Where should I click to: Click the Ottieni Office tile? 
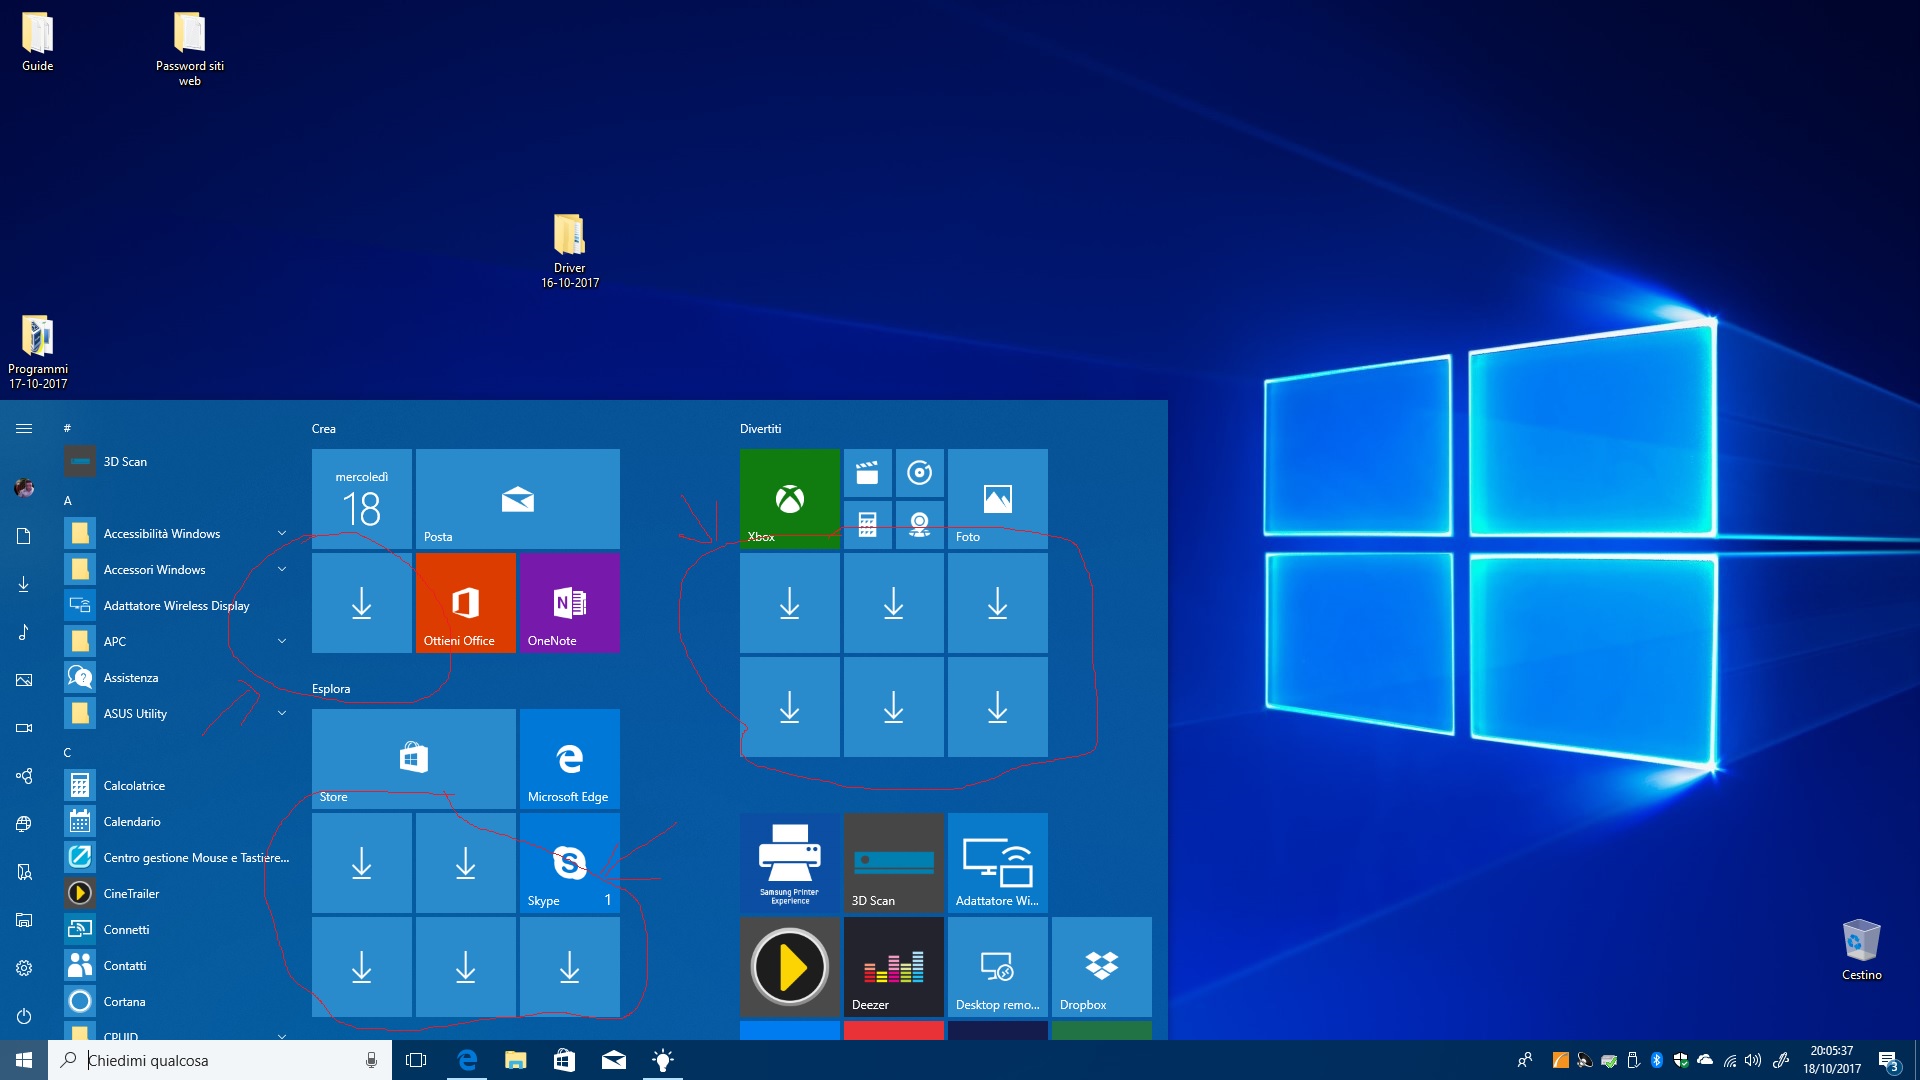[x=465, y=603]
